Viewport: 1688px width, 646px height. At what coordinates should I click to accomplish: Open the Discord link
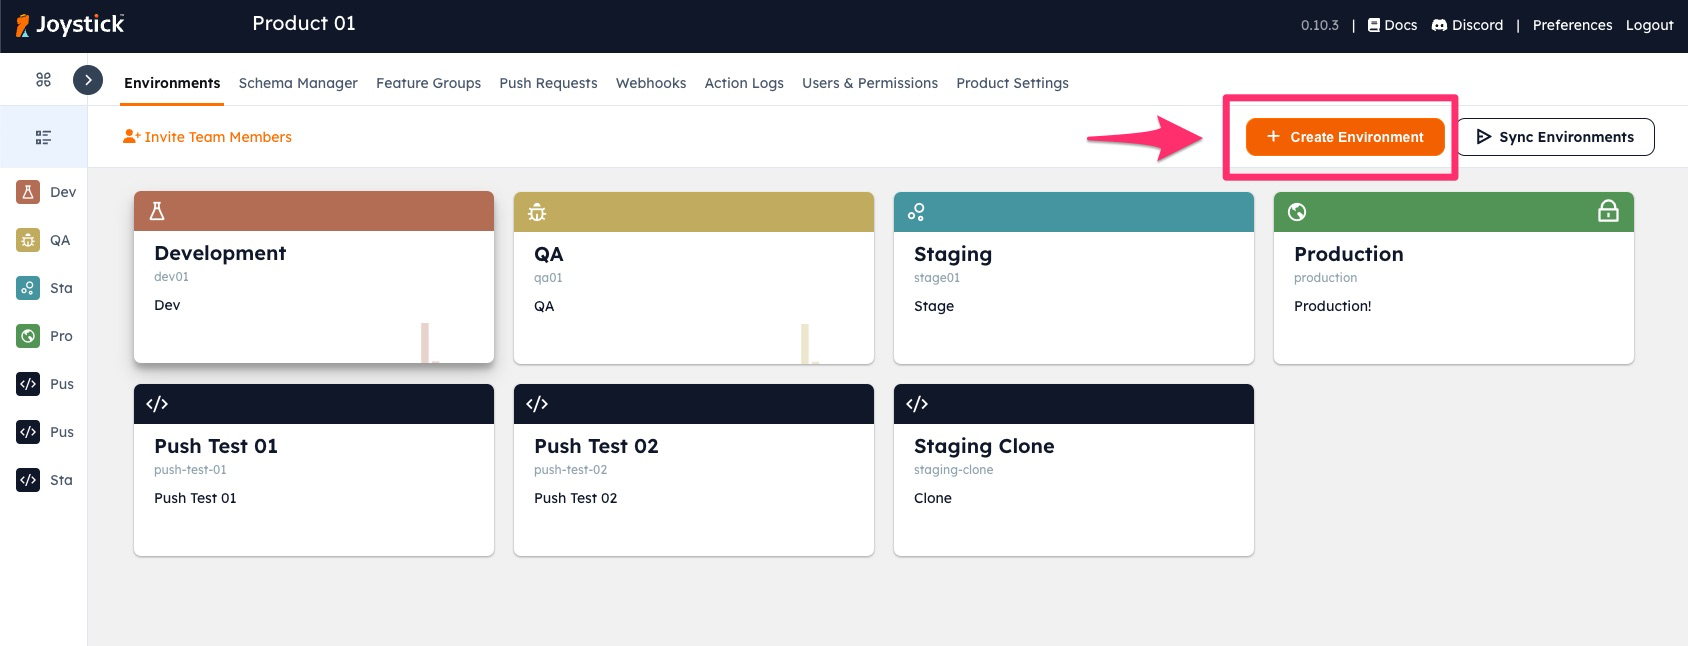pyautogui.click(x=1477, y=25)
